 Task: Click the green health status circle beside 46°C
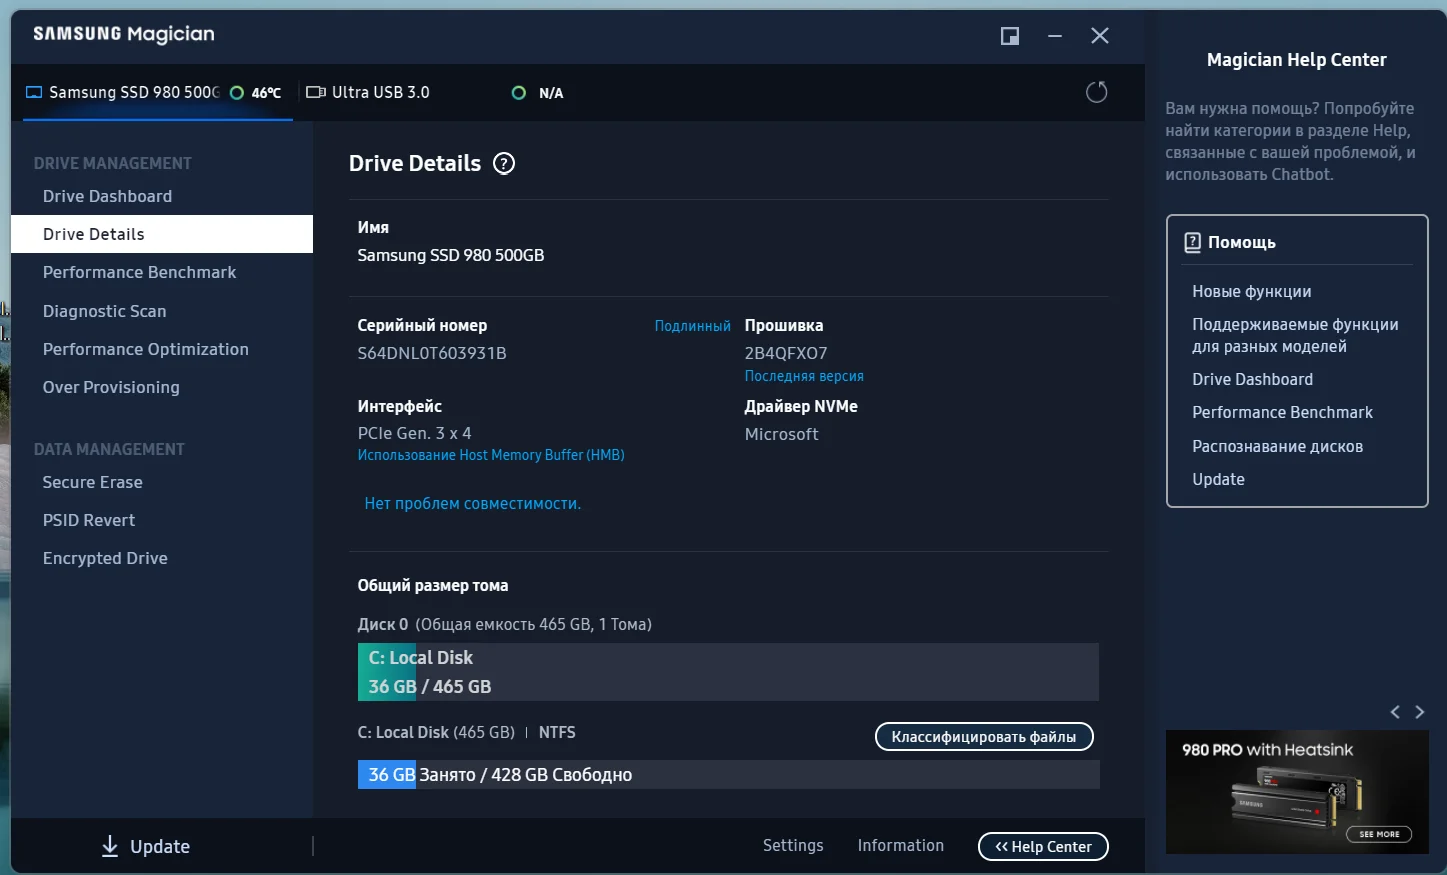coord(237,92)
